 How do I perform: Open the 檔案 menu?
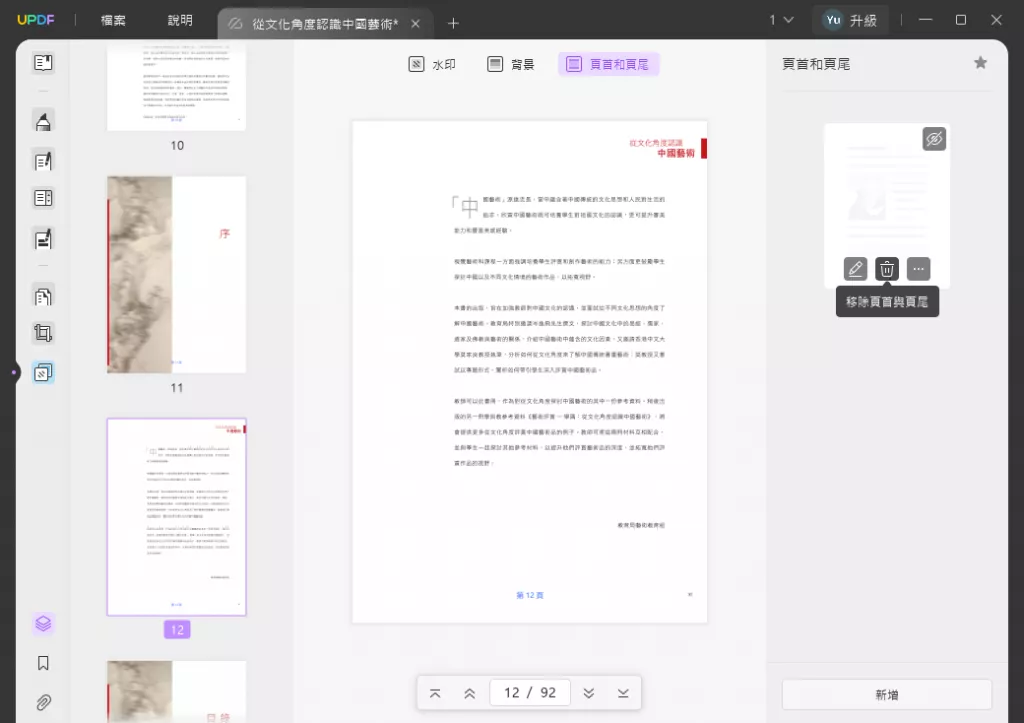[x=113, y=20]
